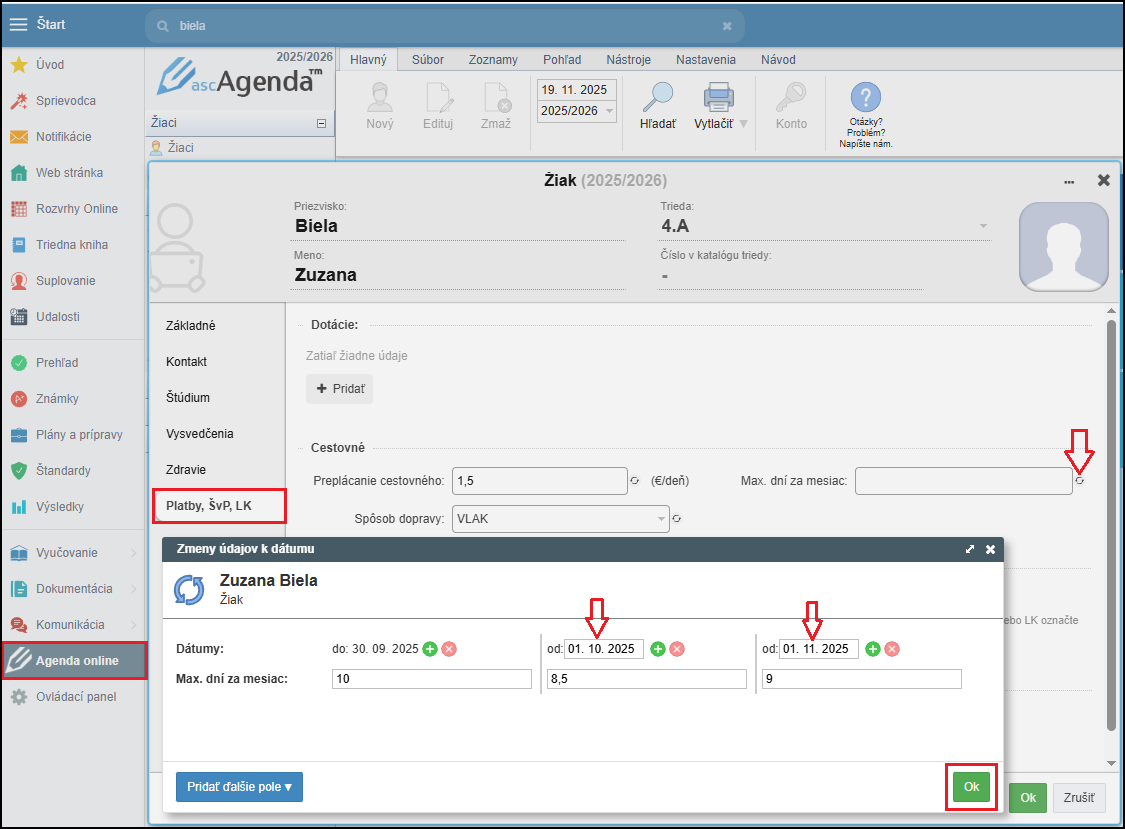This screenshot has height=829, width=1125.
Task: Click history icon beside Max. dní za mesiac
Action: [x=1079, y=481]
